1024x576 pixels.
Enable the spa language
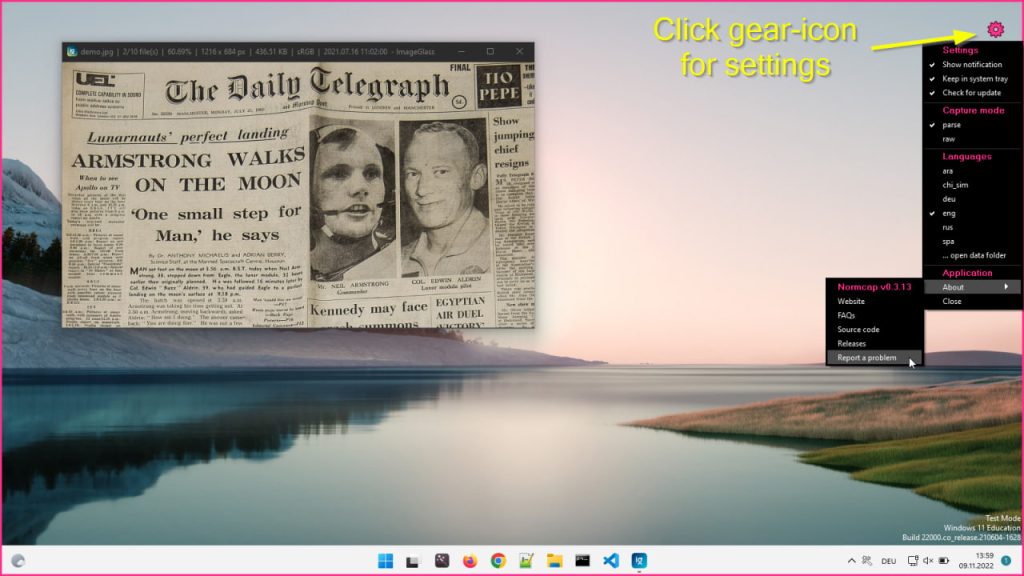coord(972,242)
